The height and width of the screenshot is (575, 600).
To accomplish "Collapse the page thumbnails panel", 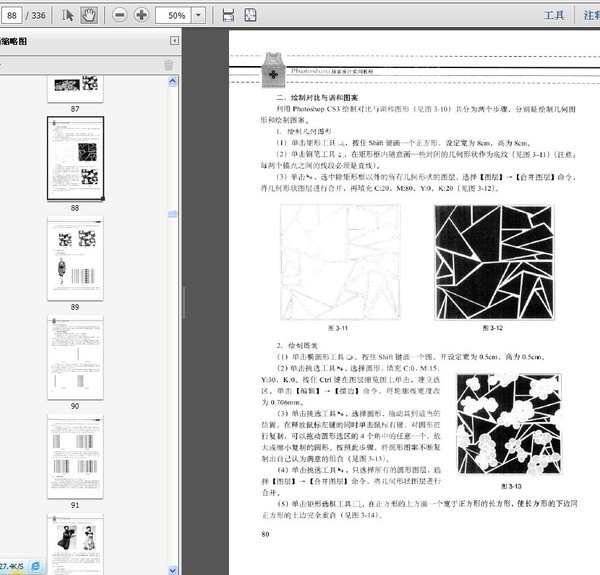I will [174, 41].
